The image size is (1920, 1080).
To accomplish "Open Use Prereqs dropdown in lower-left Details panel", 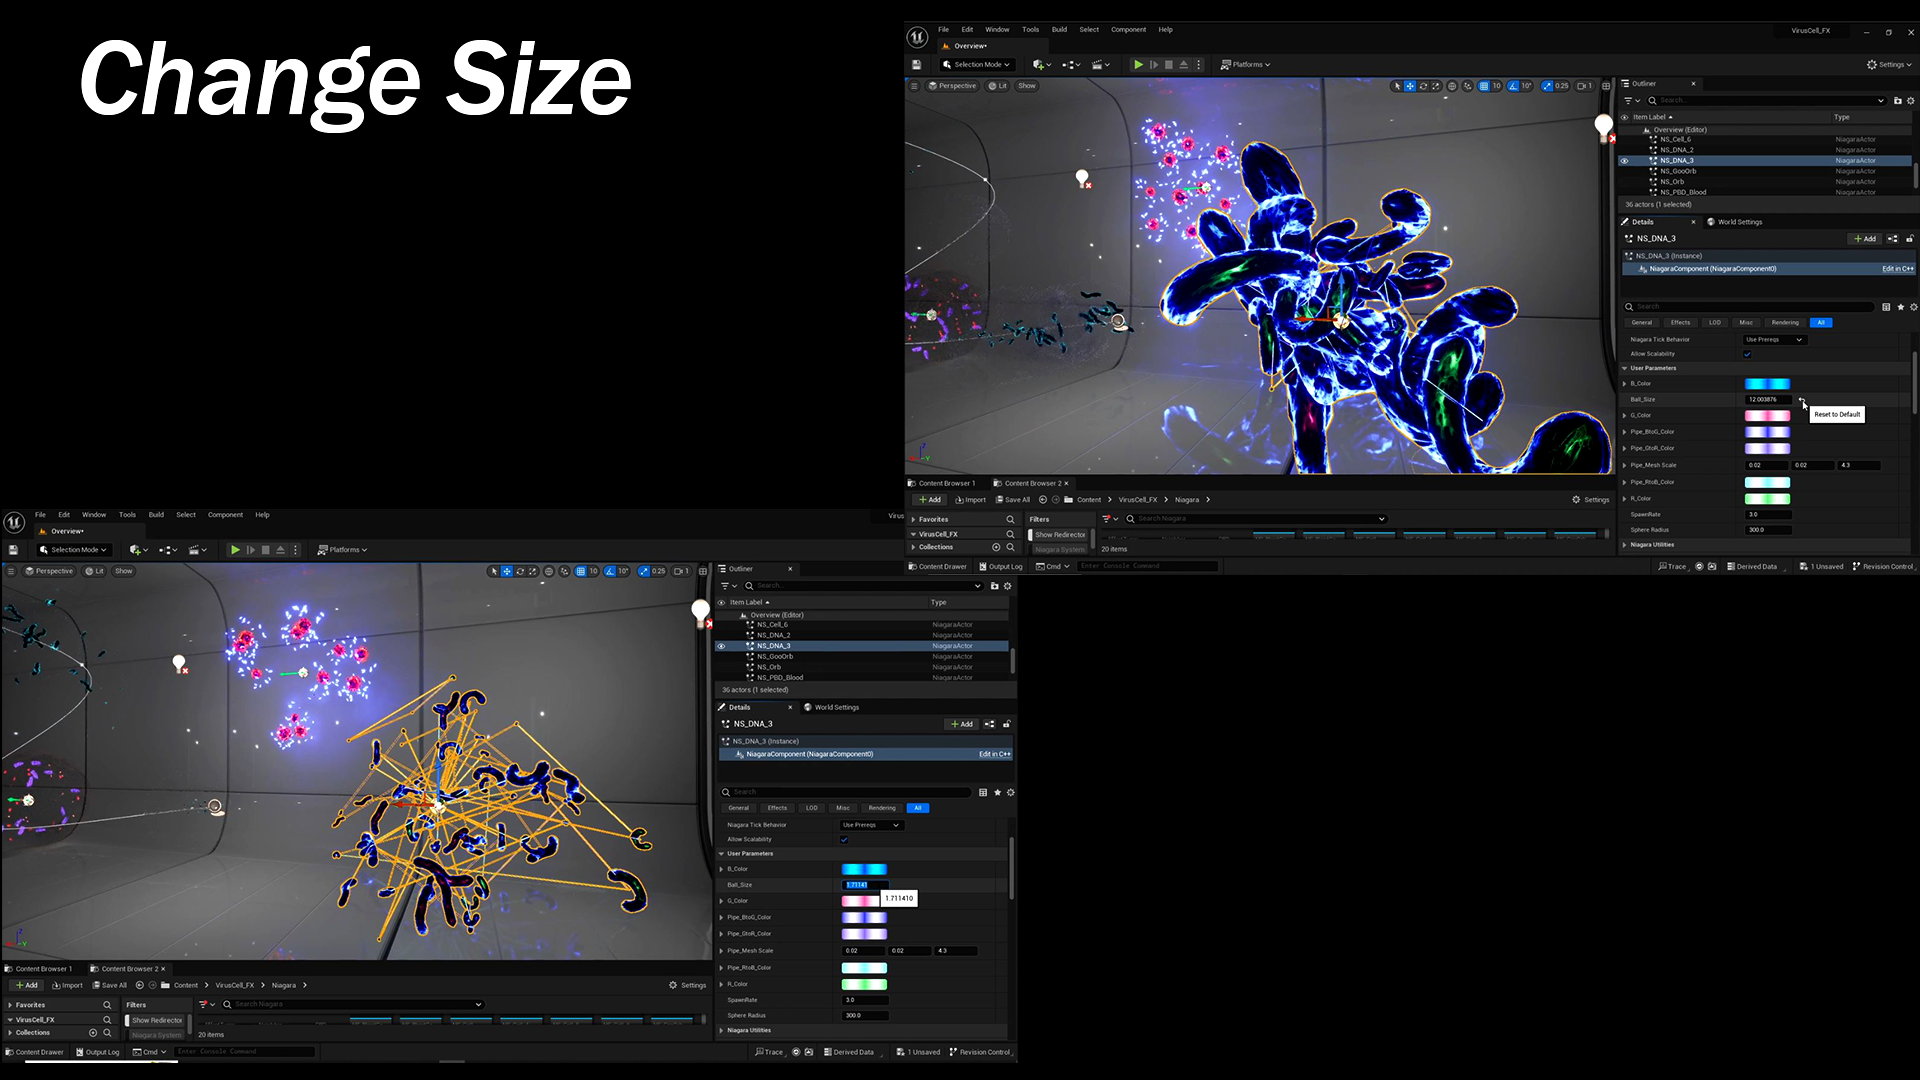I will pyautogui.click(x=870, y=825).
